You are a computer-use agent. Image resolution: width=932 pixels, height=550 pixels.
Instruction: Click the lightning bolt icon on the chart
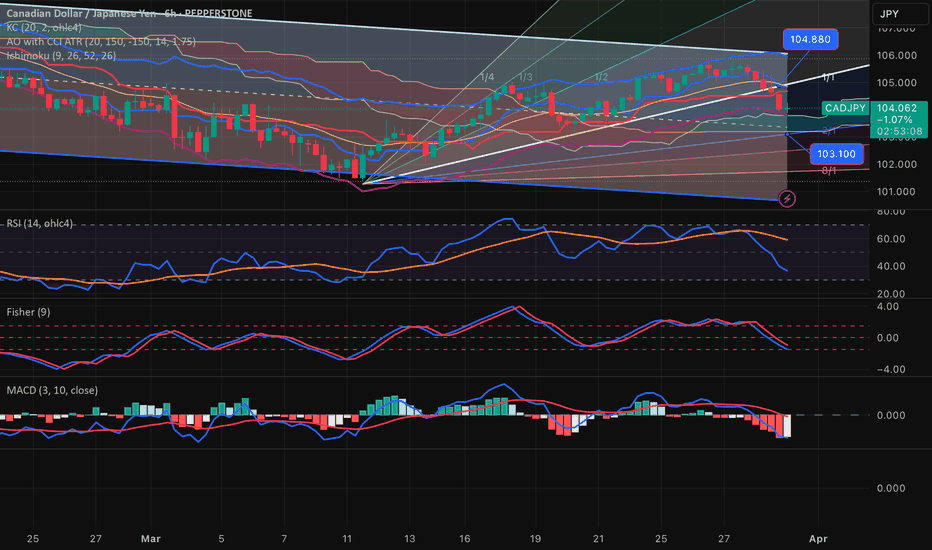pos(787,199)
